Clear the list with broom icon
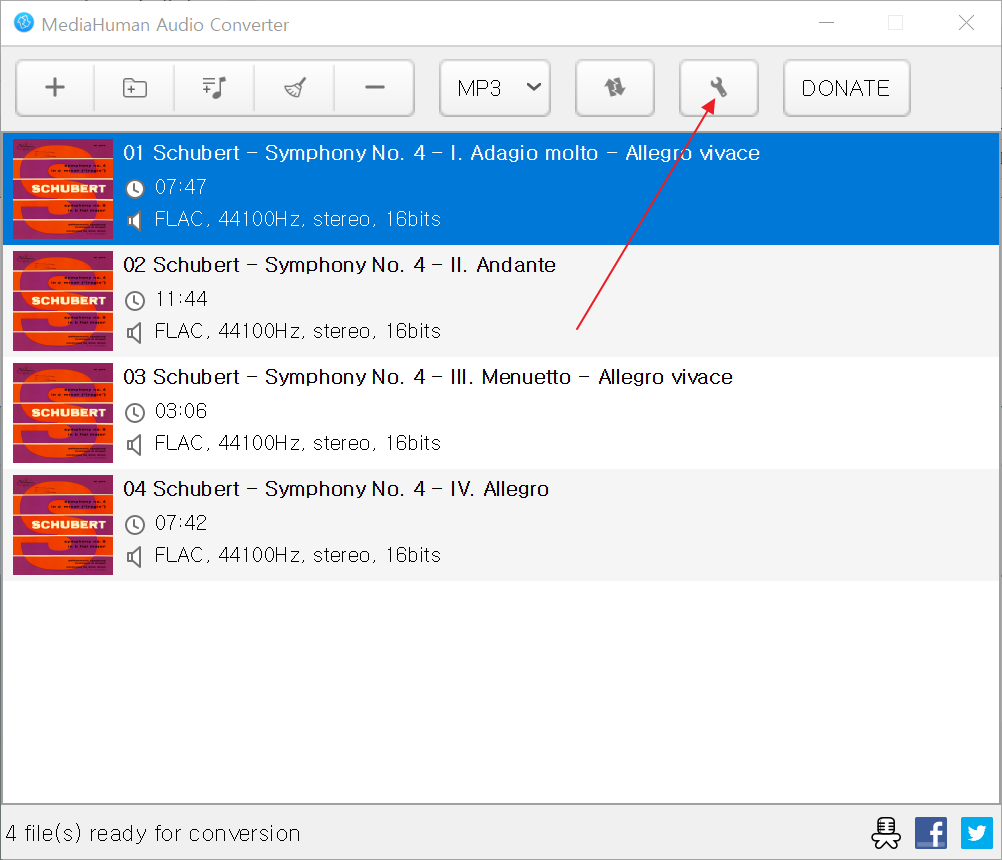Screen dimensions: 1002x860 coord(294,88)
